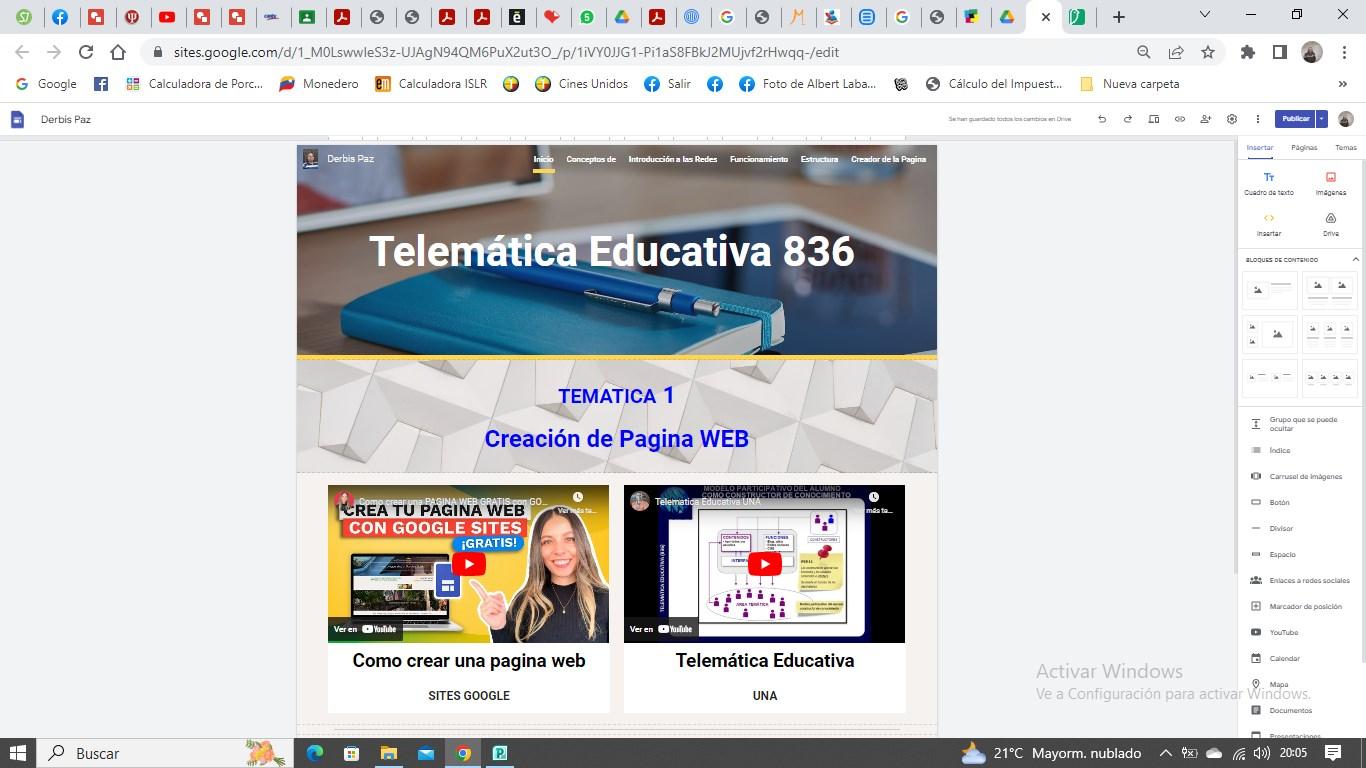Insert a file from Drive
Image resolution: width=1366 pixels, height=768 pixels.
1330,224
